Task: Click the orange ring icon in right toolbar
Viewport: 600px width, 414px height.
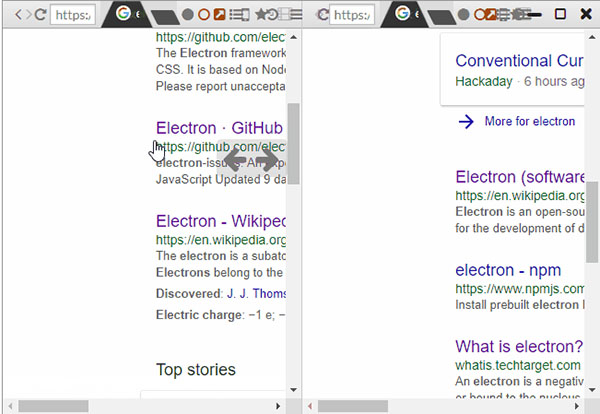Action: [479, 15]
